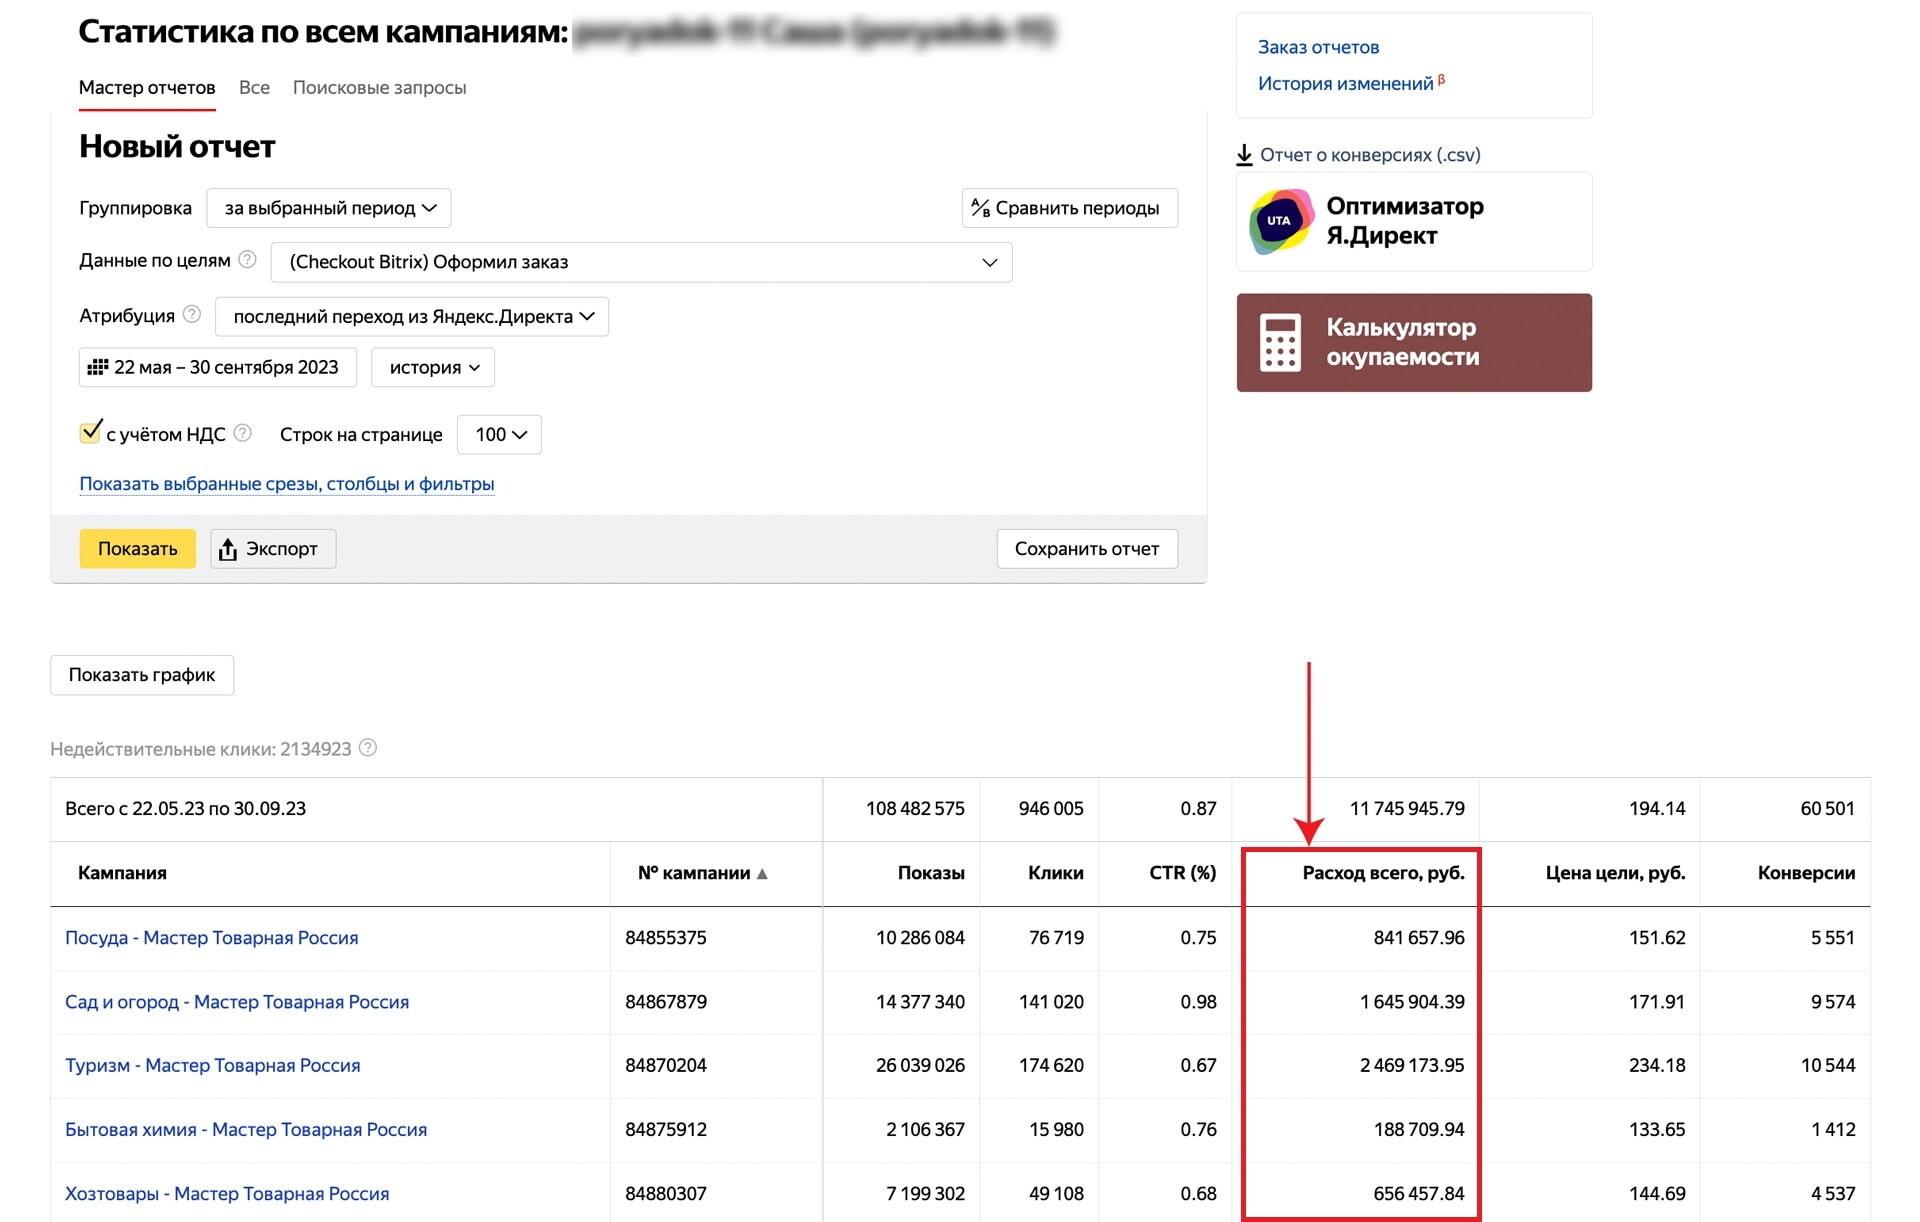The height and width of the screenshot is (1222, 1920).
Task: Click the UTA optimizer logo icon
Action: click(x=1281, y=221)
